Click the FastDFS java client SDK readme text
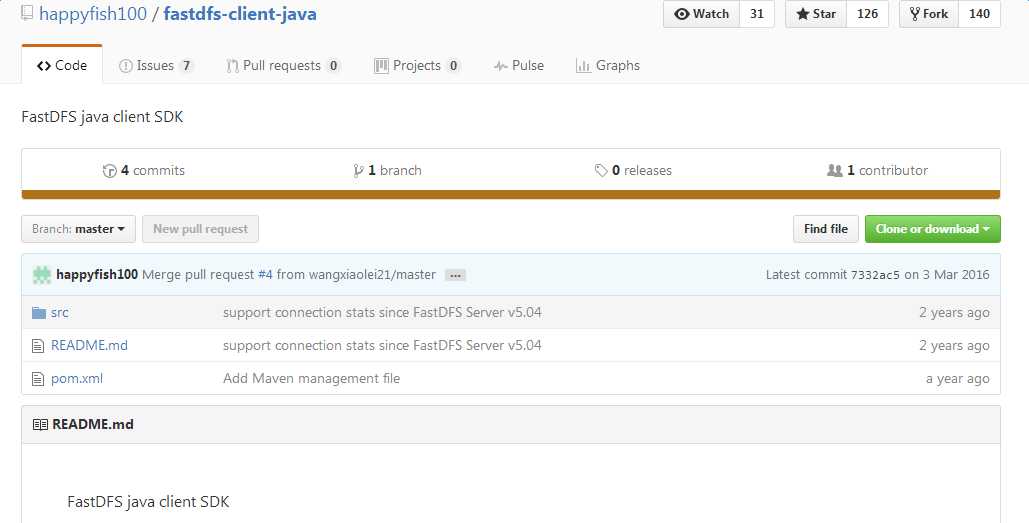The height and width of the screenshot is (523, 1029). (148, 502)
